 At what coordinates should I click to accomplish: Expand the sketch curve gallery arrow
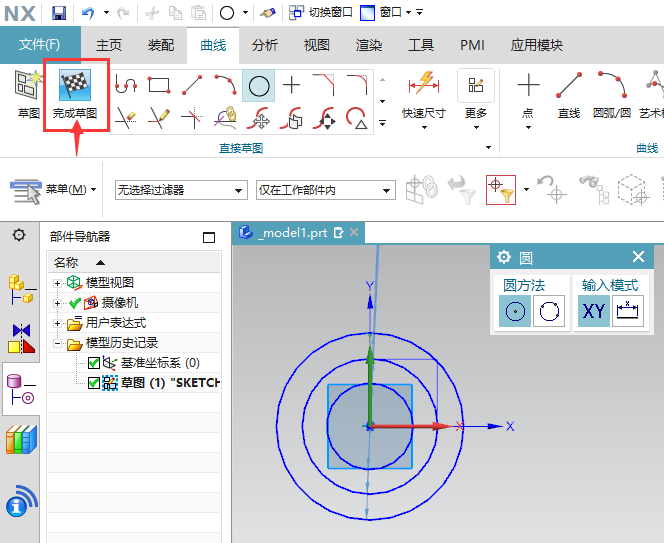(x=382, y=123)
